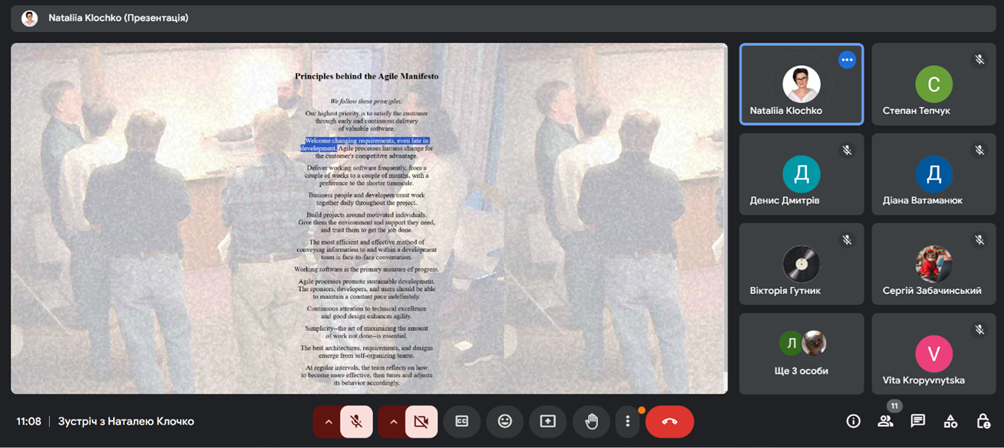Open the emoji reactions button
Screen dimensions: 1004x448
tap(505, 422)
